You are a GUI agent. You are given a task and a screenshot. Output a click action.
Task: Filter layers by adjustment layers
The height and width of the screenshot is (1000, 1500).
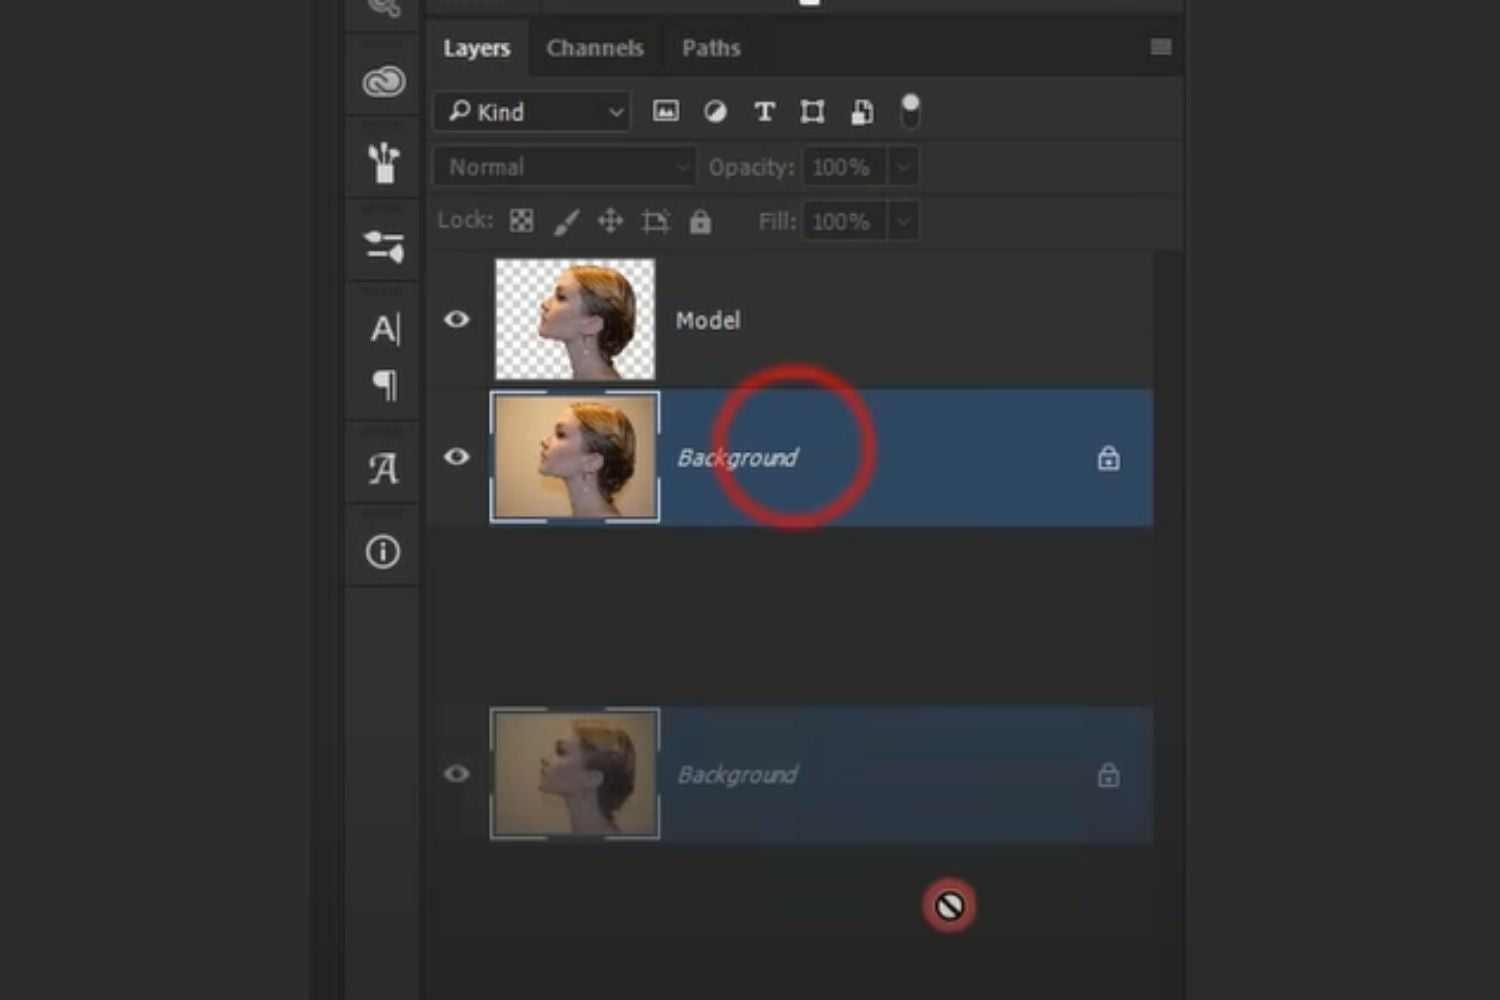pyautogui.click(x=715, y=111)
